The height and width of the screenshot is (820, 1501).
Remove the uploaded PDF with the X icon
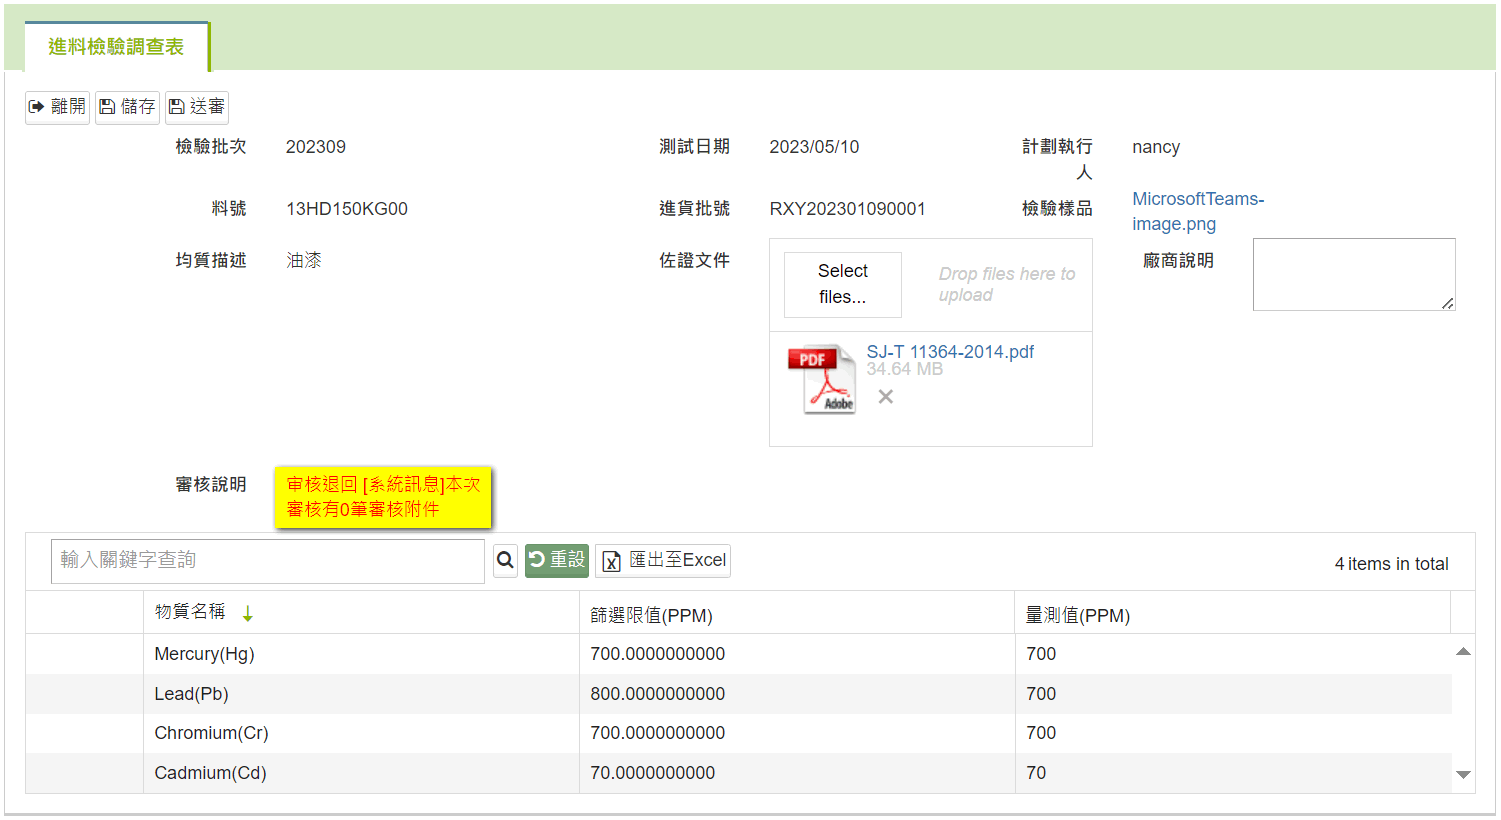(886, 397)
